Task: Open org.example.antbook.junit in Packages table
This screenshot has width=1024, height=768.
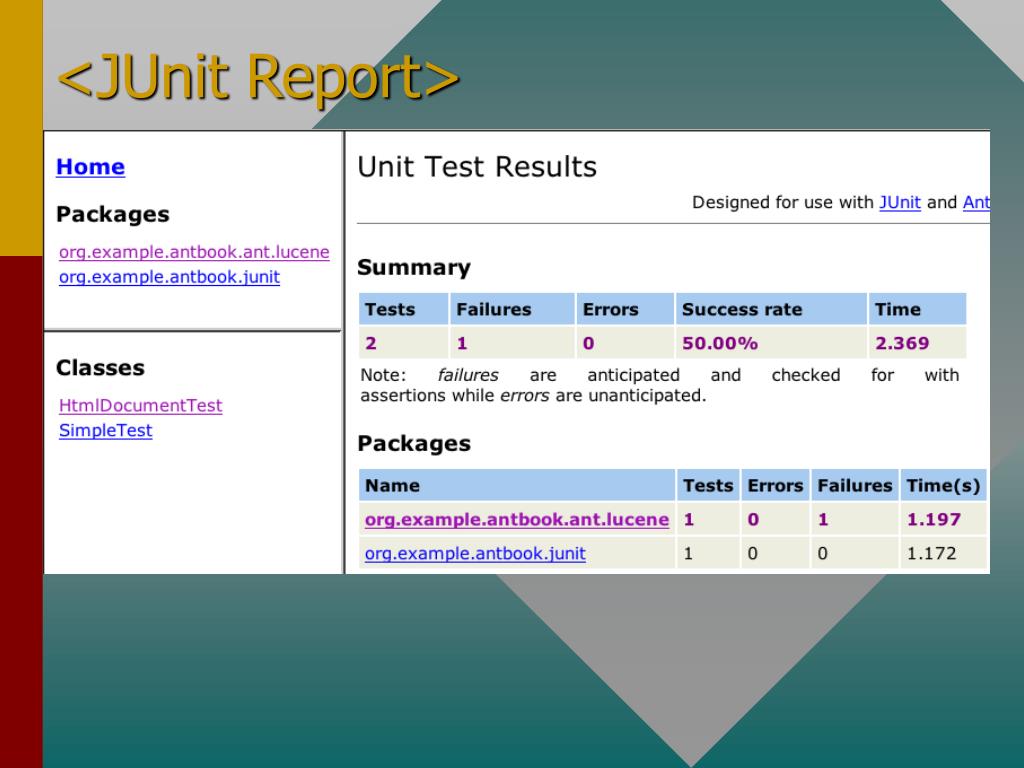Action: [x=475, y=553]
